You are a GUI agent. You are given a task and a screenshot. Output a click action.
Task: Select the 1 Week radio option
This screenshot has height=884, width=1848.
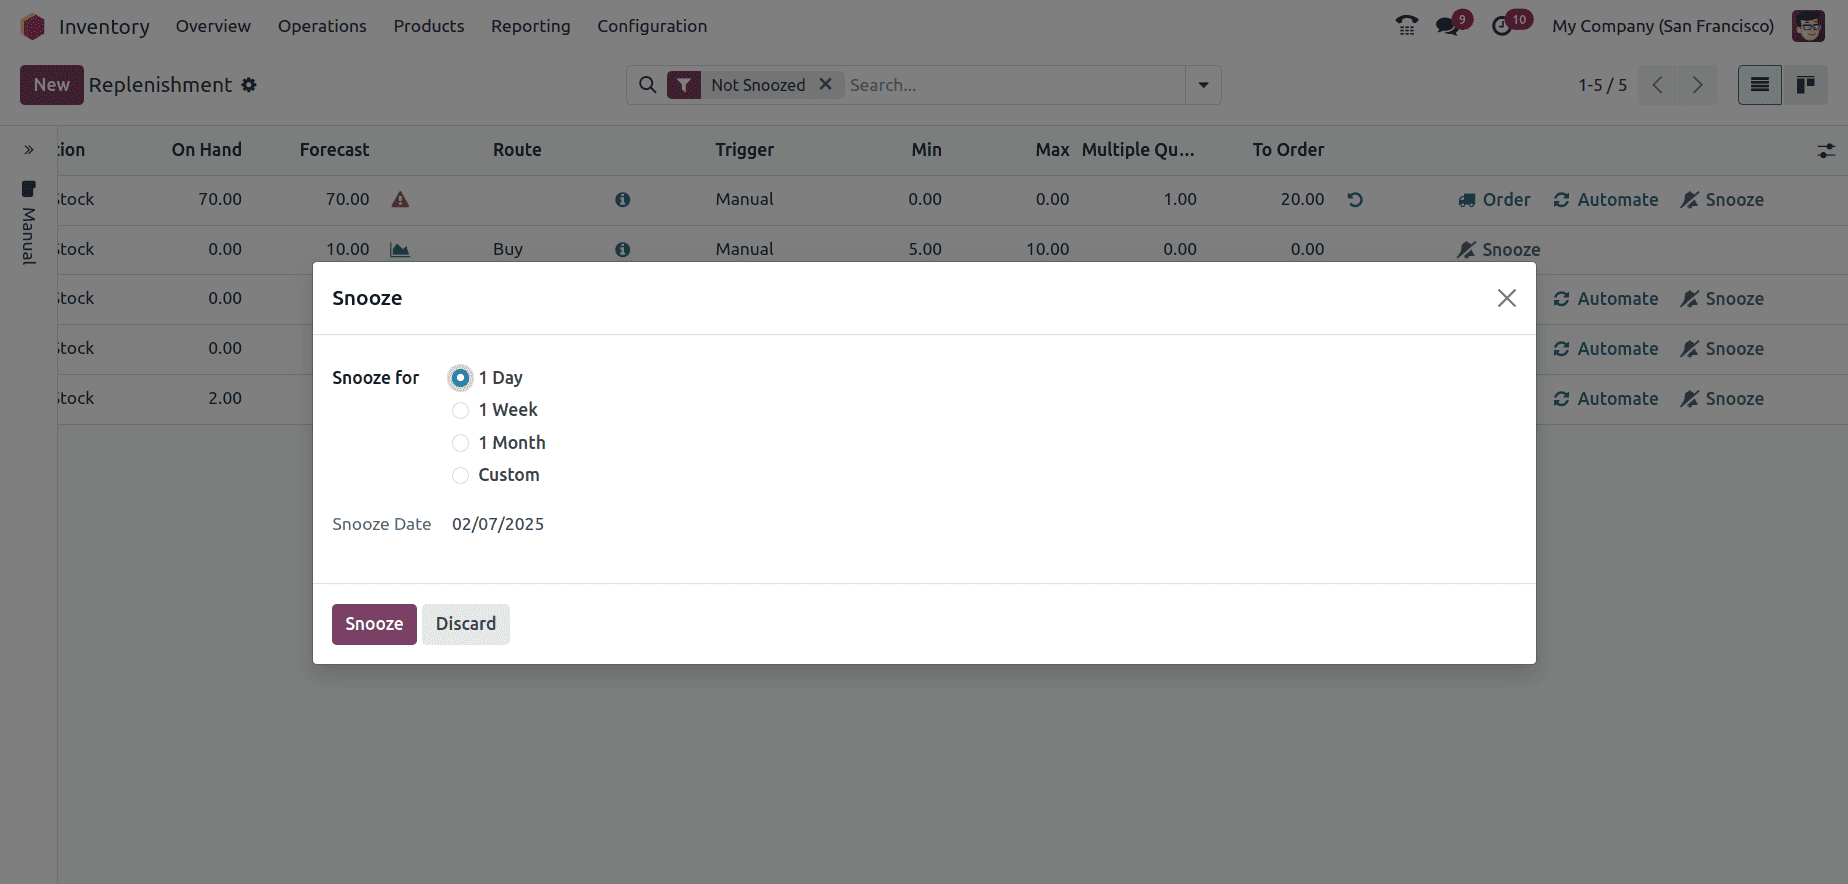(460, 410)
